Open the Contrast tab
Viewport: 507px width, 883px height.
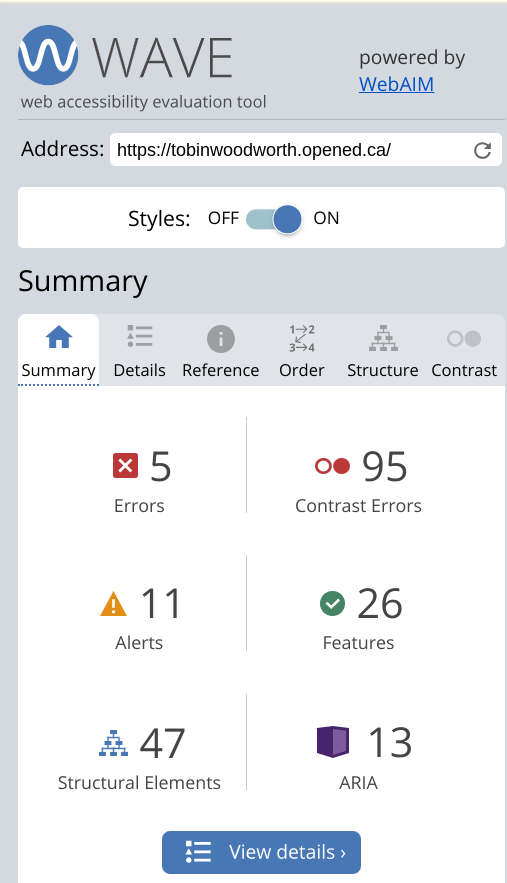click(x=464, y=350)
